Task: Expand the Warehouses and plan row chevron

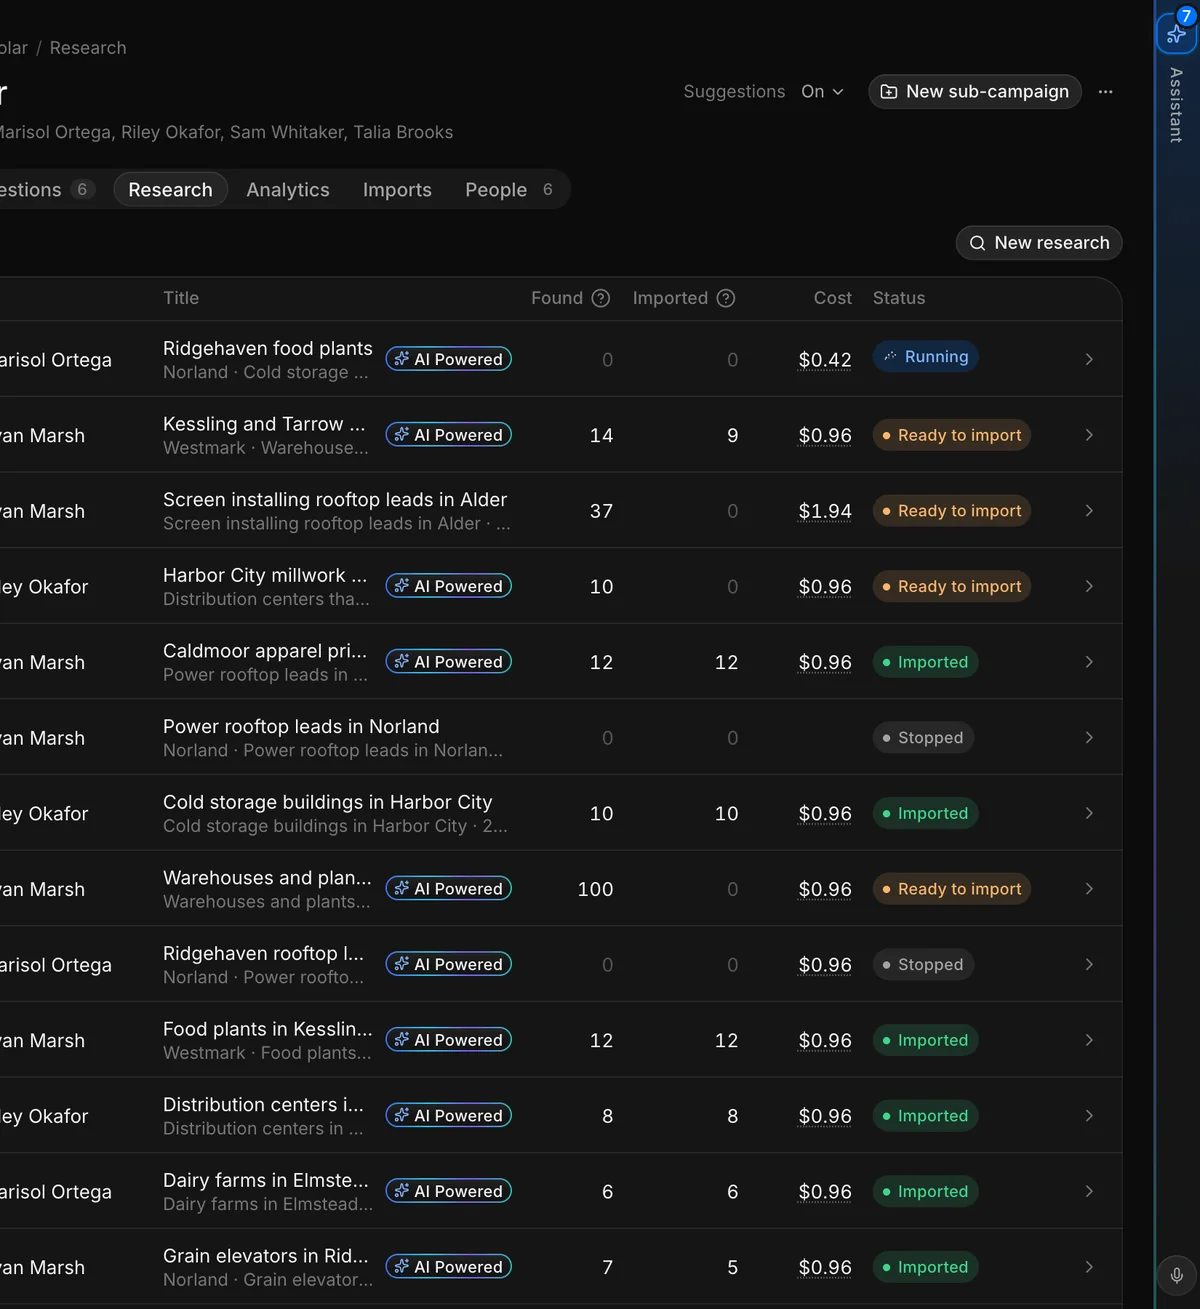Action: point(1089,889)
